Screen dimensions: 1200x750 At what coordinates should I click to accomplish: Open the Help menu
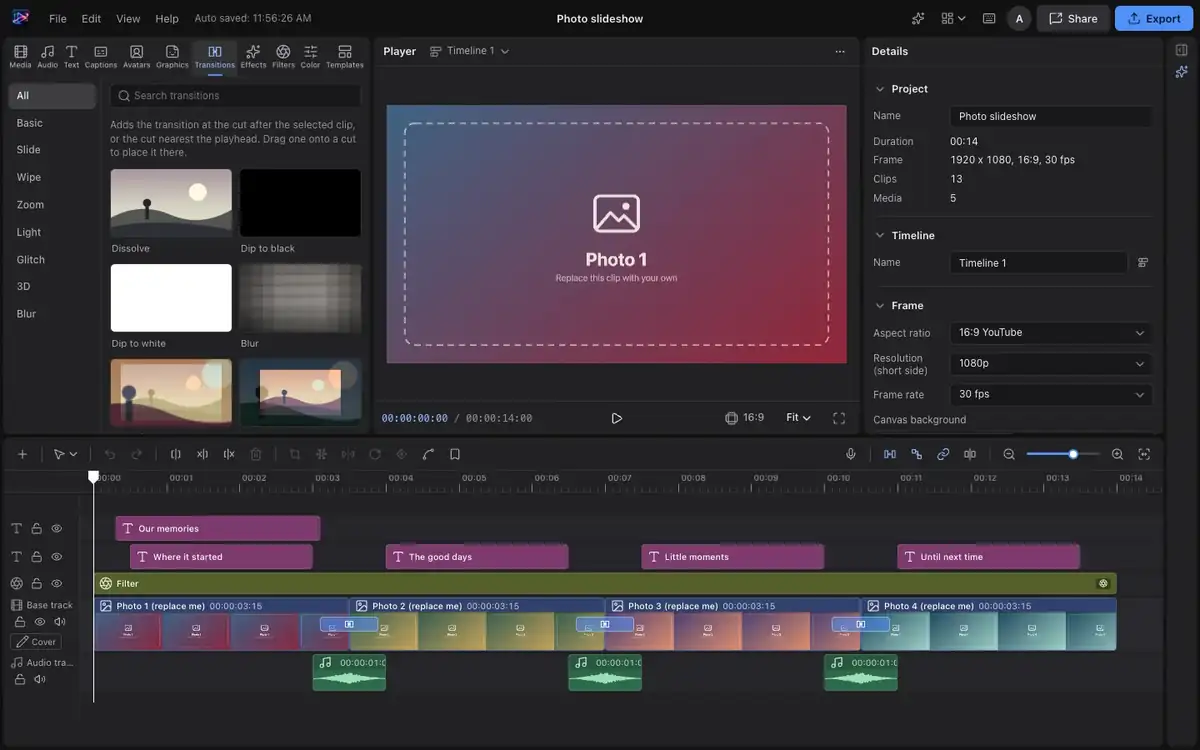point(167,19)
